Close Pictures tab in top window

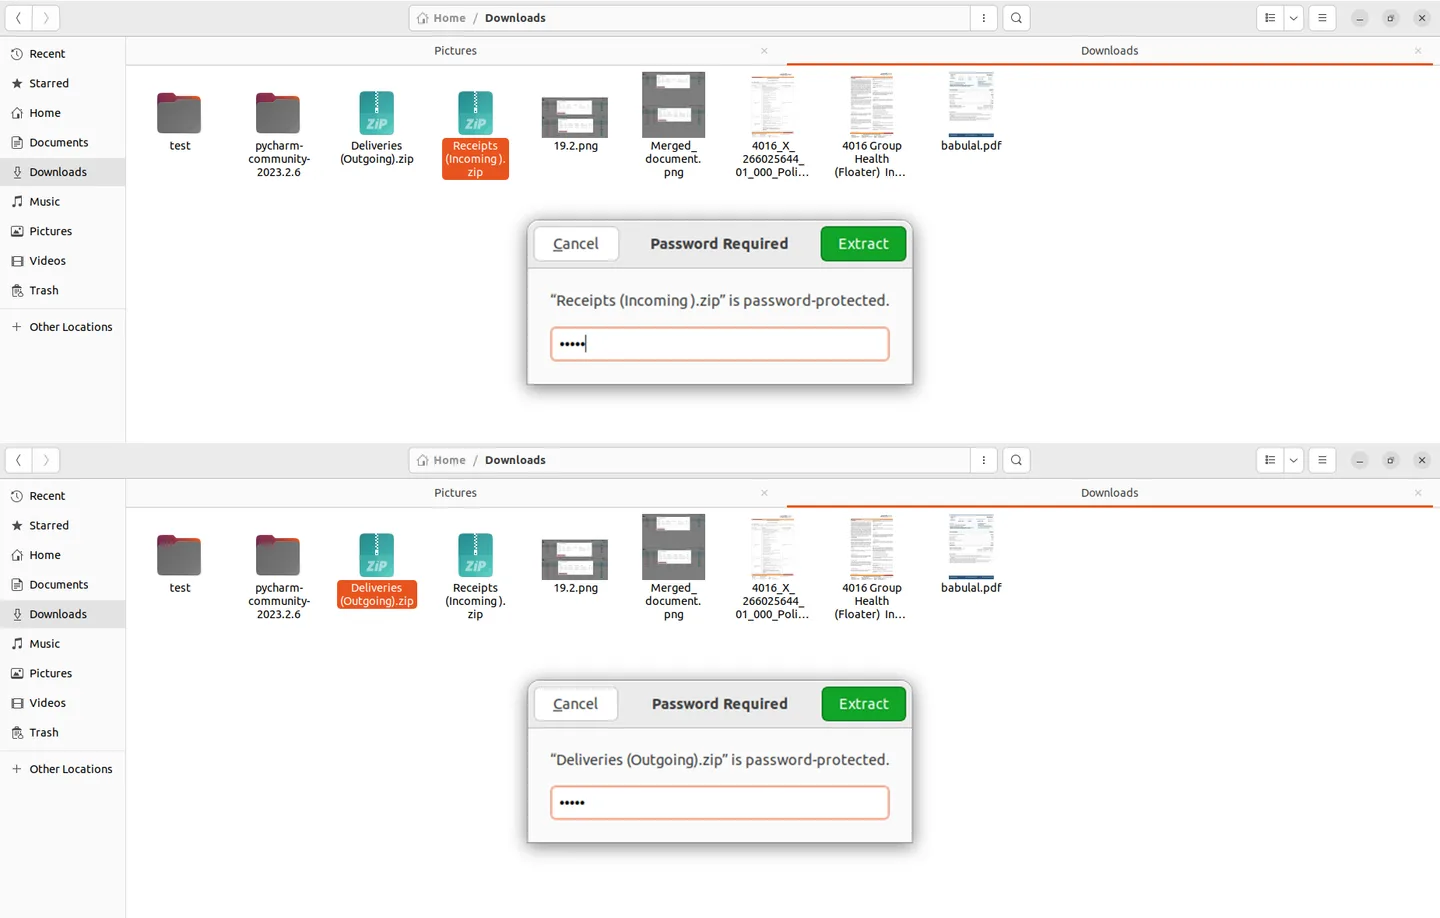pos(764,51)
